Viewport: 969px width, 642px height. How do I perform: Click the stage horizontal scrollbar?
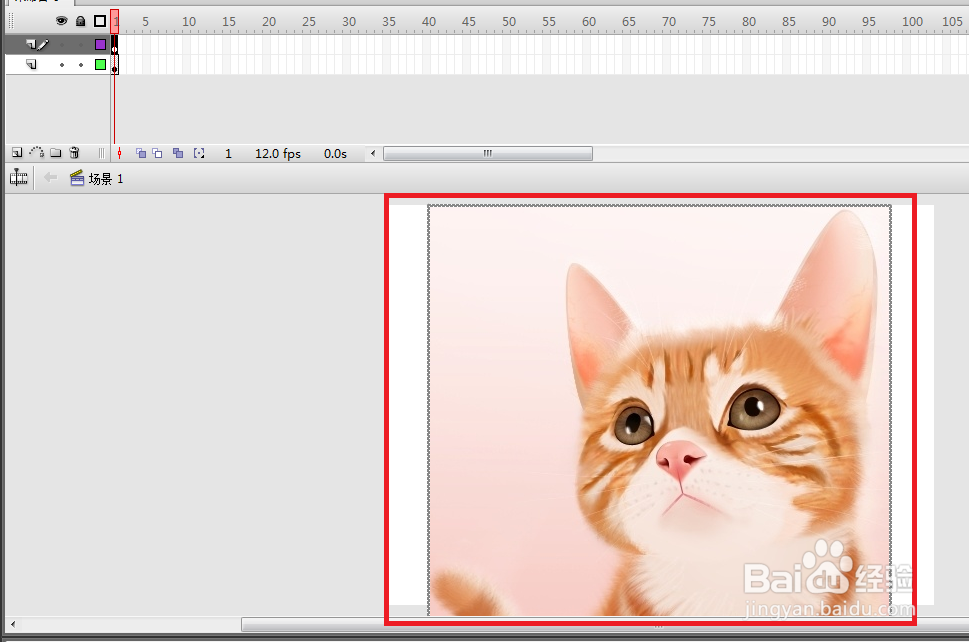[605, 625]
